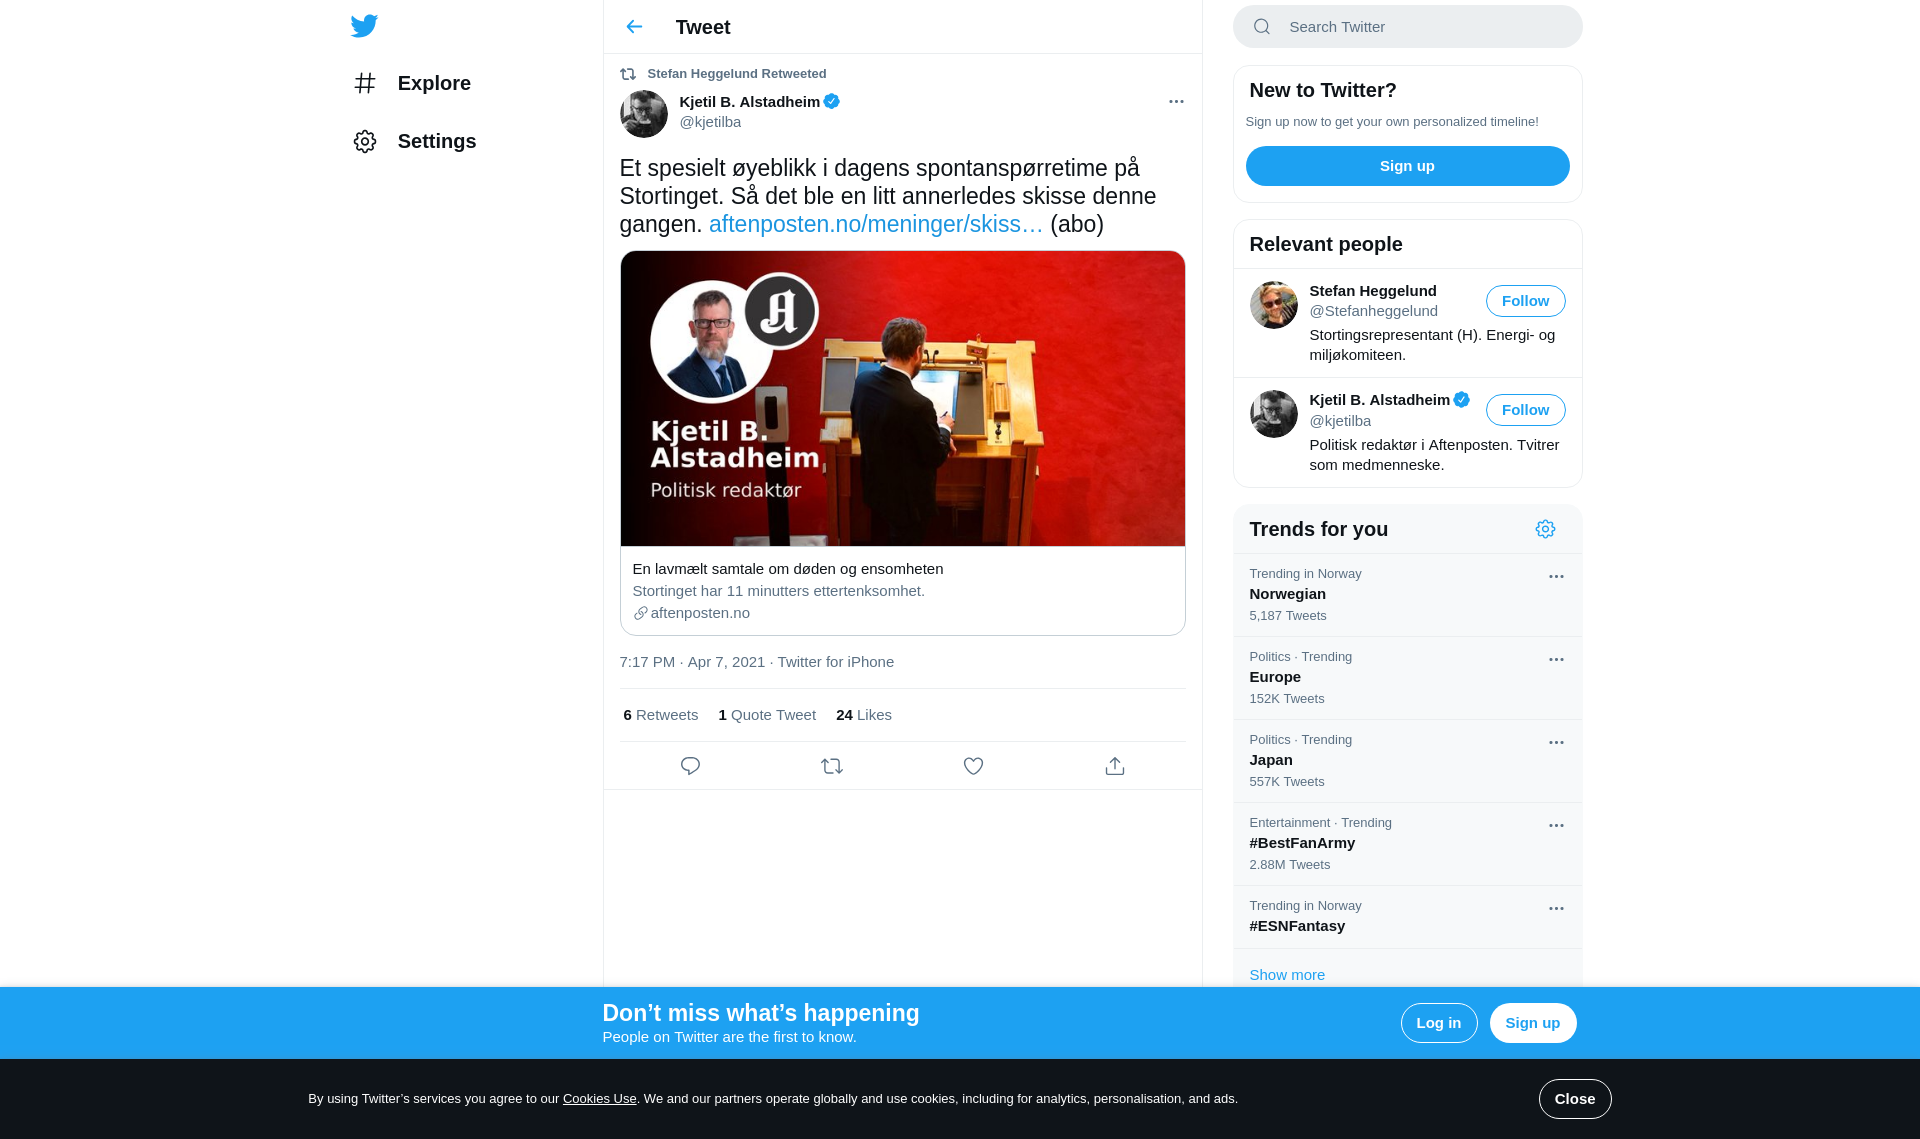Click the retweet icon under the tweet

(832, 766)
